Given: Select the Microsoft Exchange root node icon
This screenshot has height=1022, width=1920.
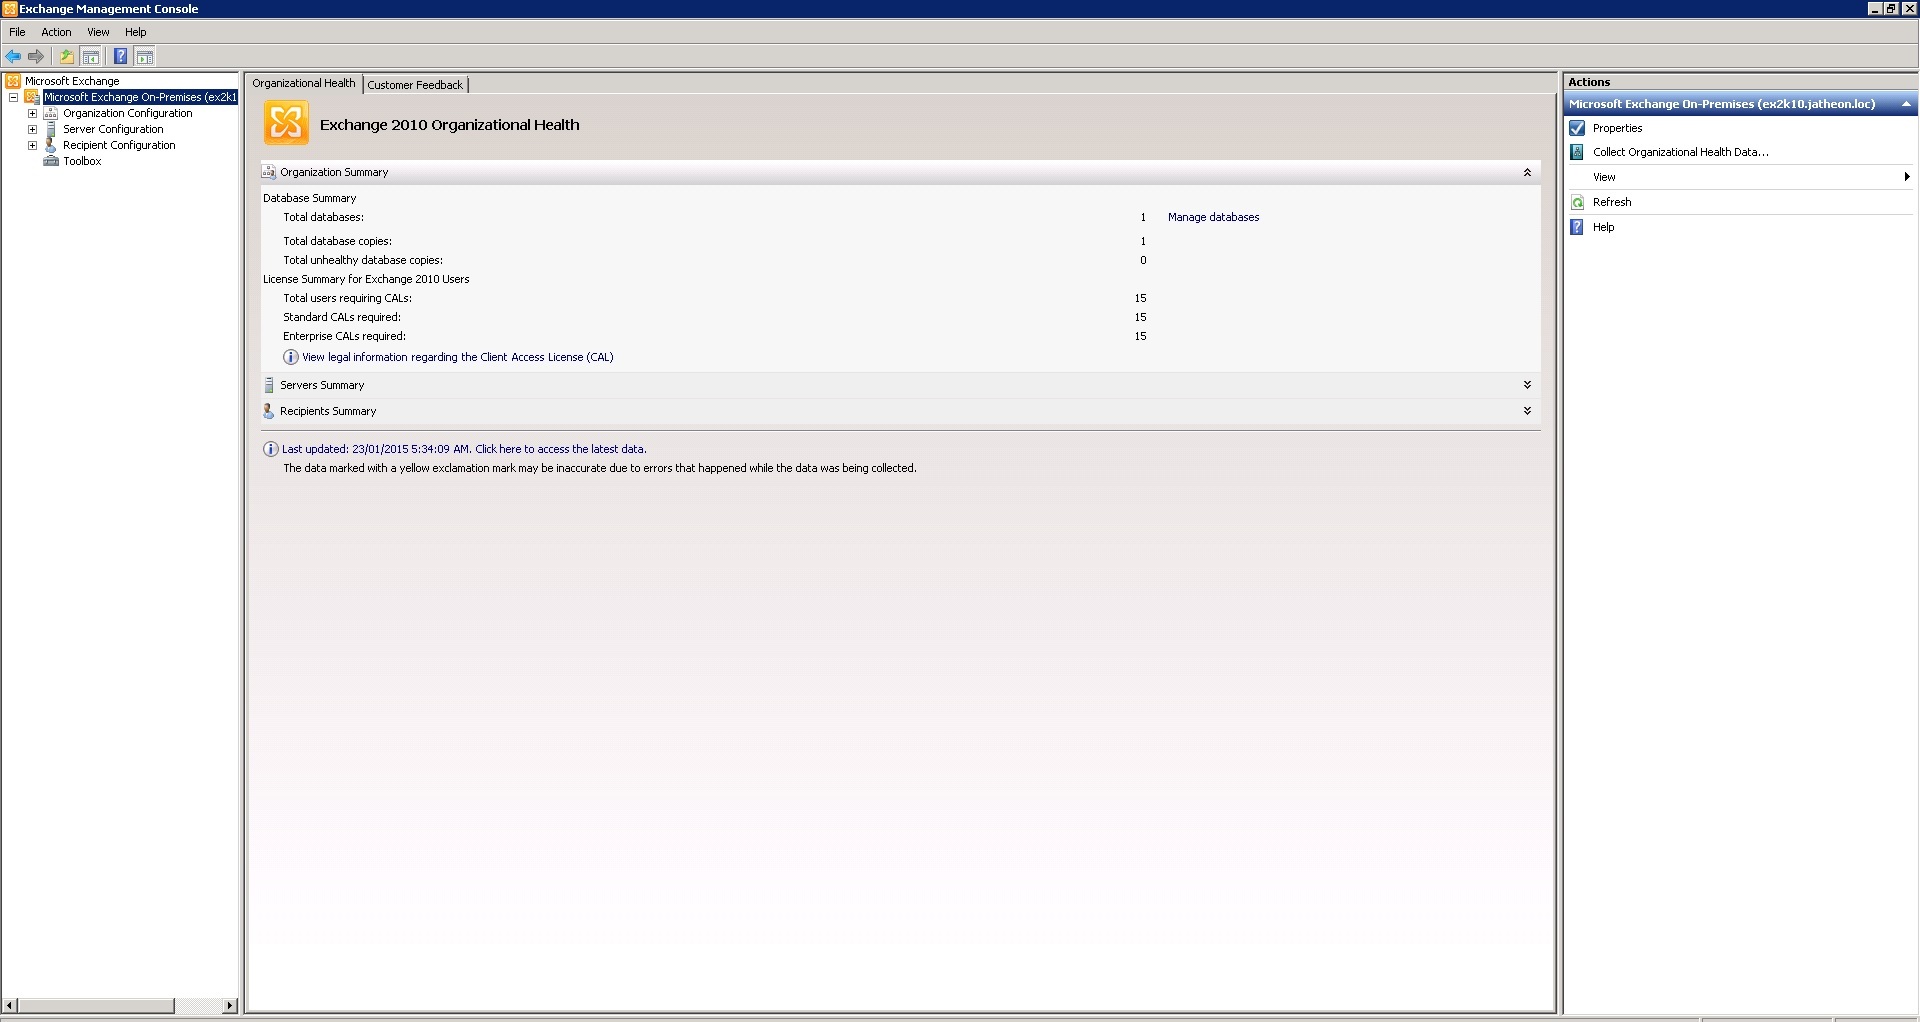Looking at the screenshot, I should 13,81.
